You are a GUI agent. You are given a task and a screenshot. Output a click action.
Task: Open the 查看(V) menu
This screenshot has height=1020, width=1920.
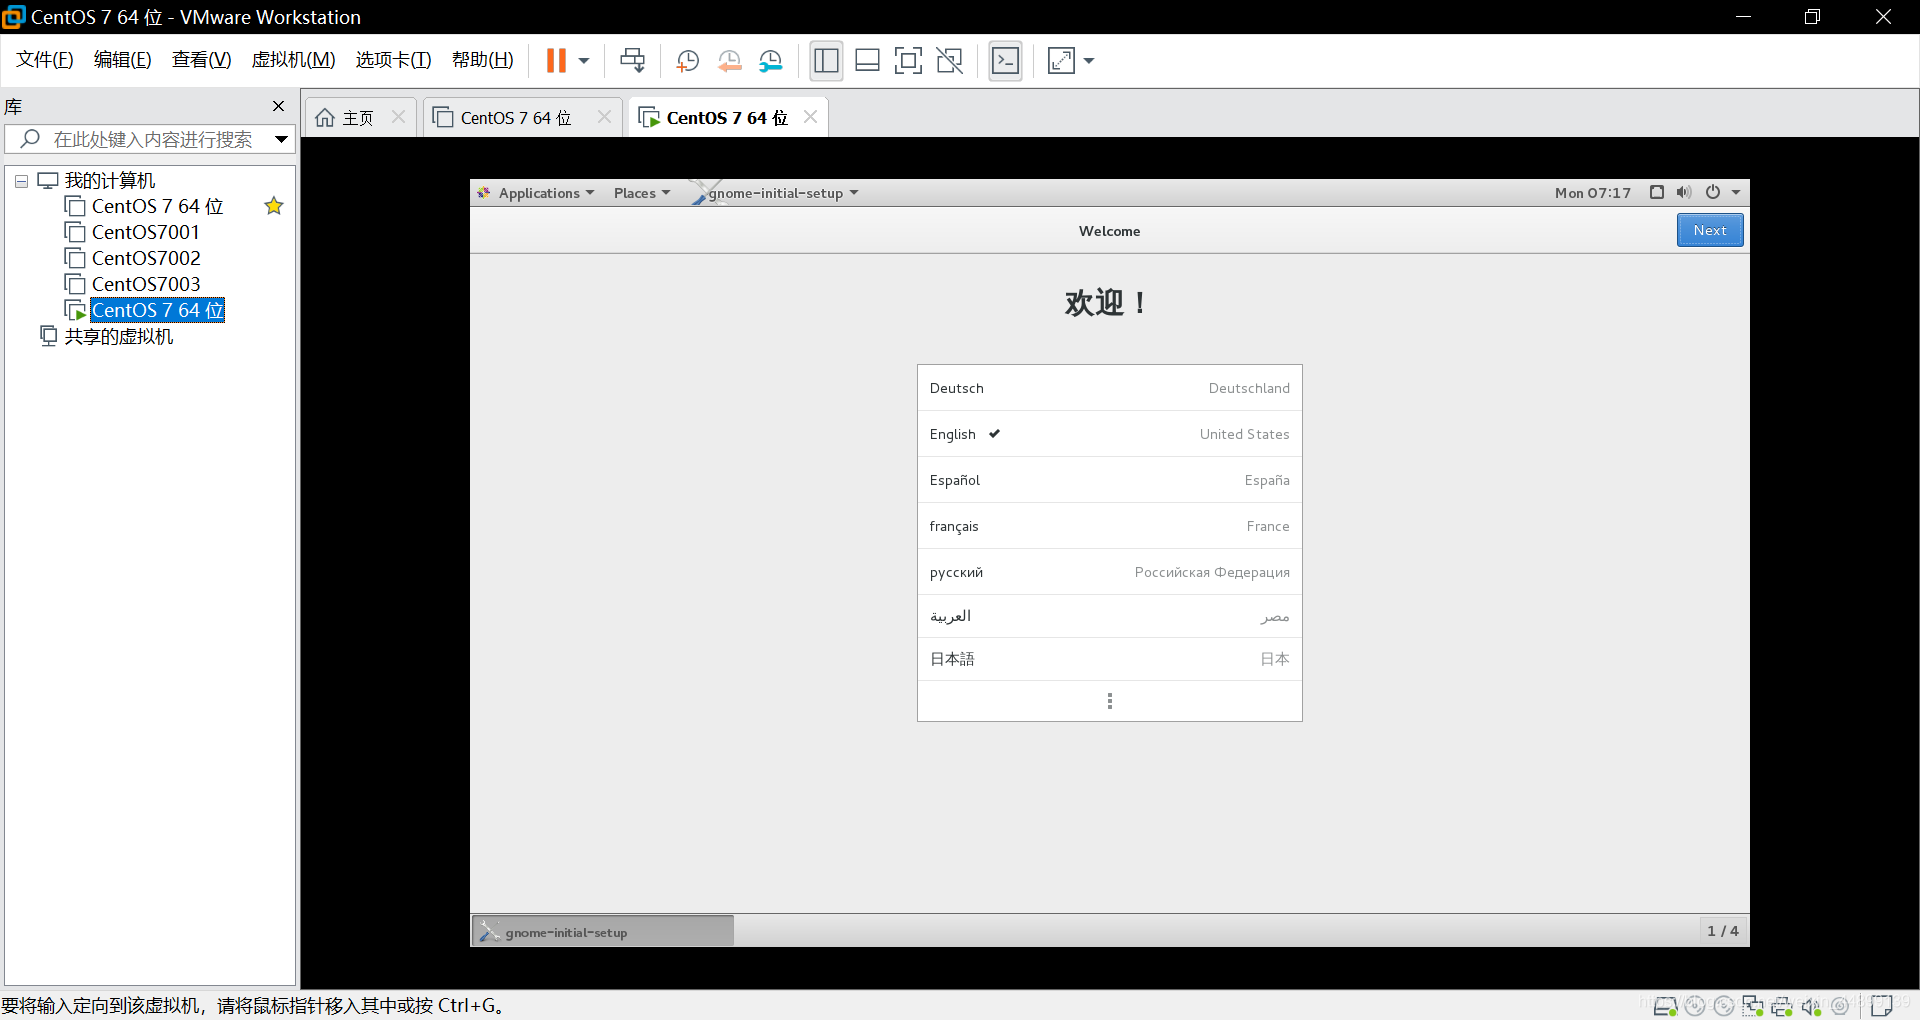click(x=201, y=60)
